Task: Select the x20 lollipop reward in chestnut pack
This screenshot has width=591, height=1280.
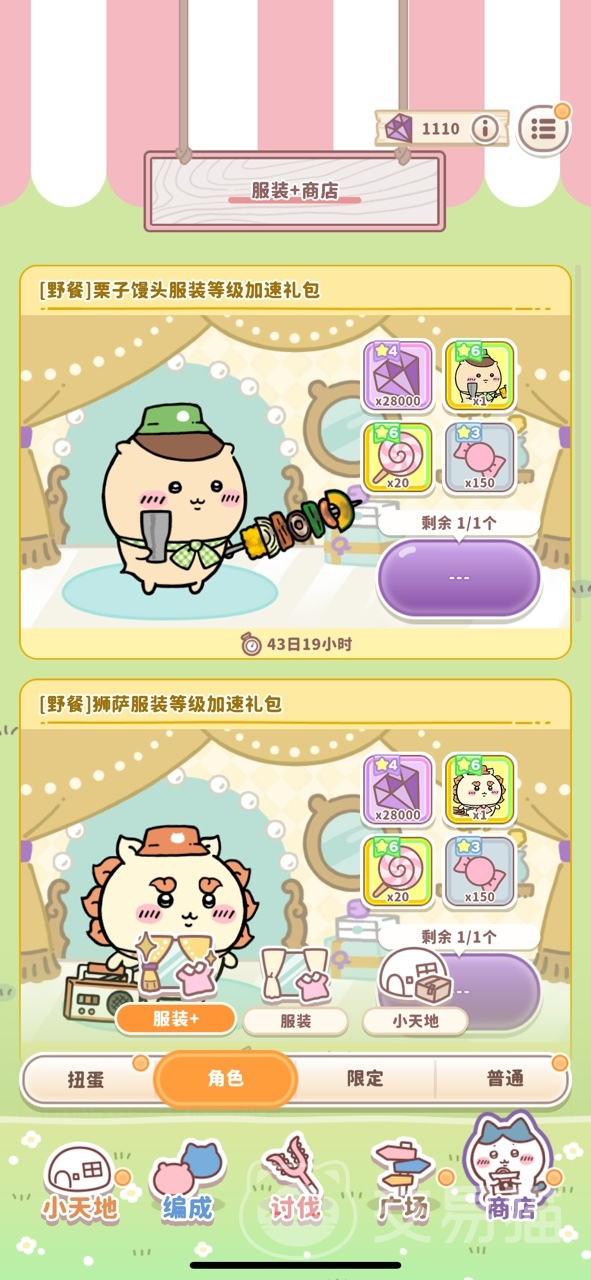Action: click(397, 458)
